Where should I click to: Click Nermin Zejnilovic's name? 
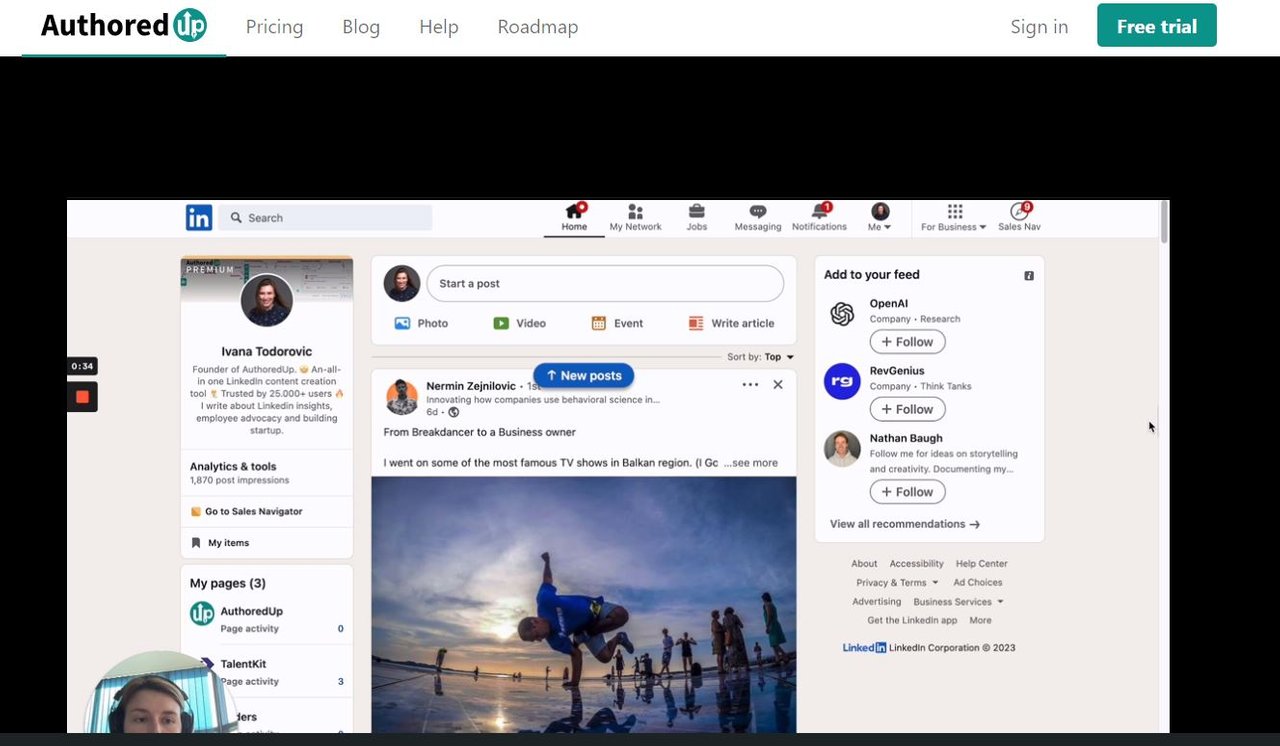tap(471, 386)
